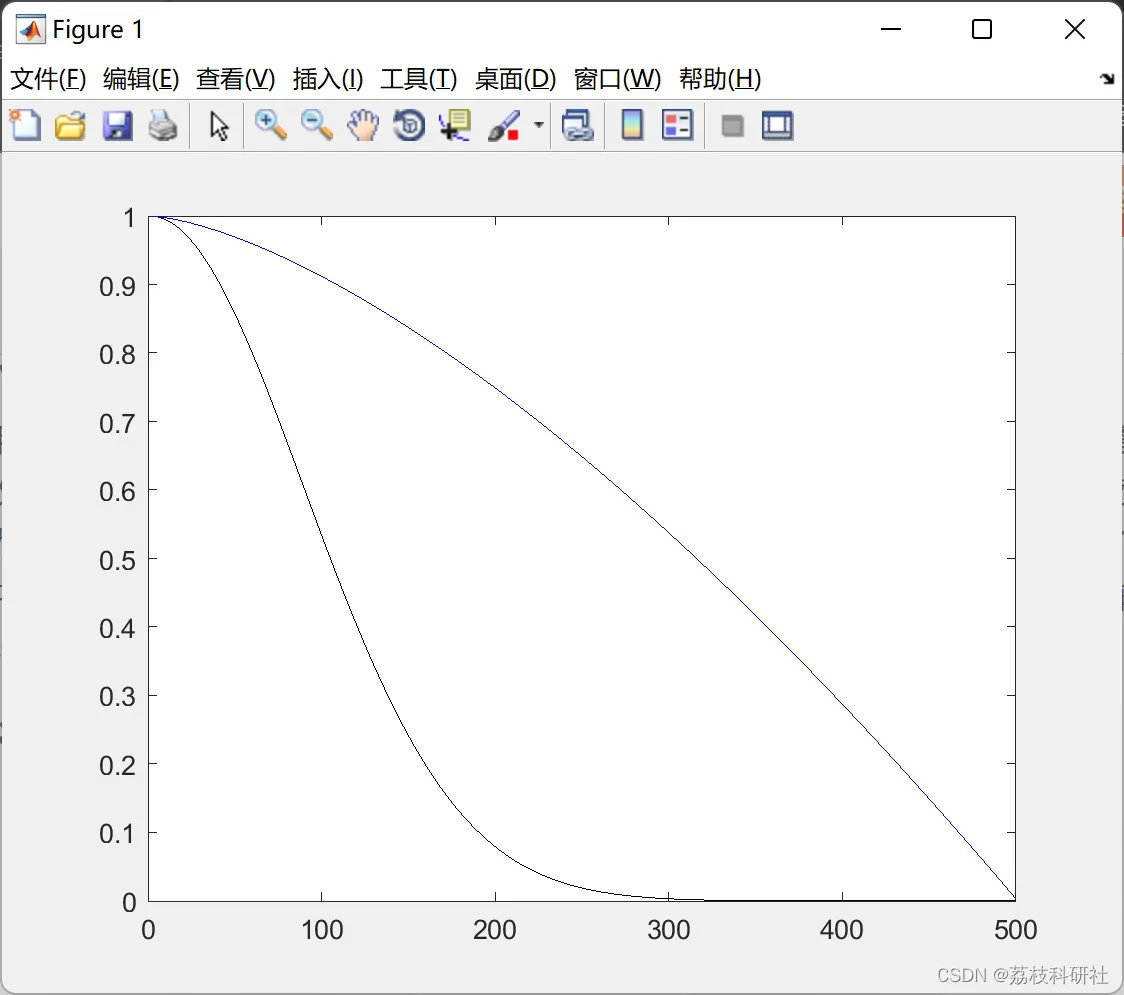This screenshot has height=995, width=1124.
Task: Open the 窗口(W) menu
Action: pyautogui.click(x=617, y=78)
